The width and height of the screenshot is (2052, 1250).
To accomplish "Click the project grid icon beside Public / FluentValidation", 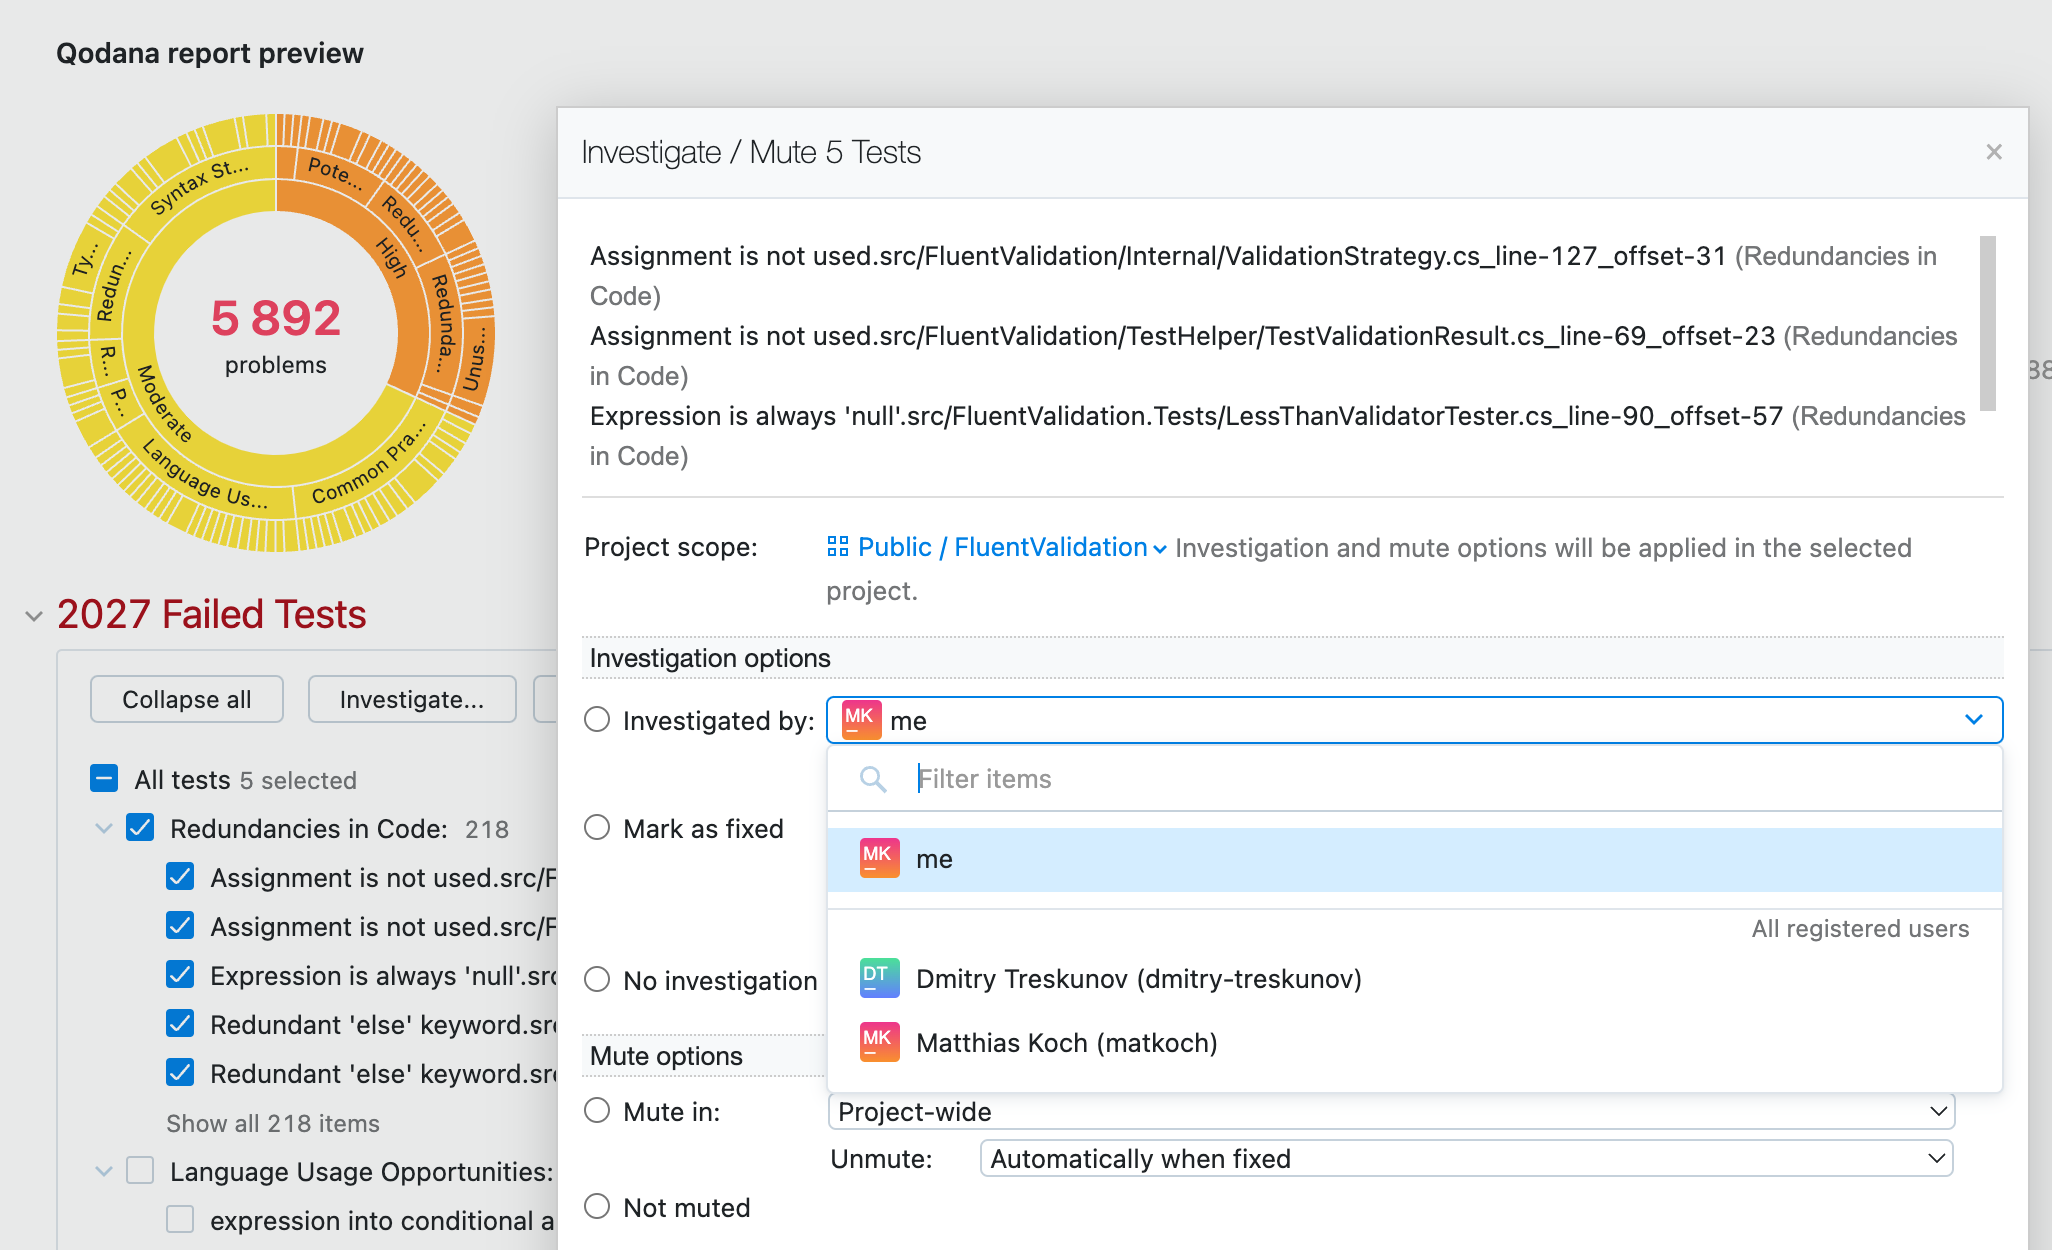I will [838, 546].
